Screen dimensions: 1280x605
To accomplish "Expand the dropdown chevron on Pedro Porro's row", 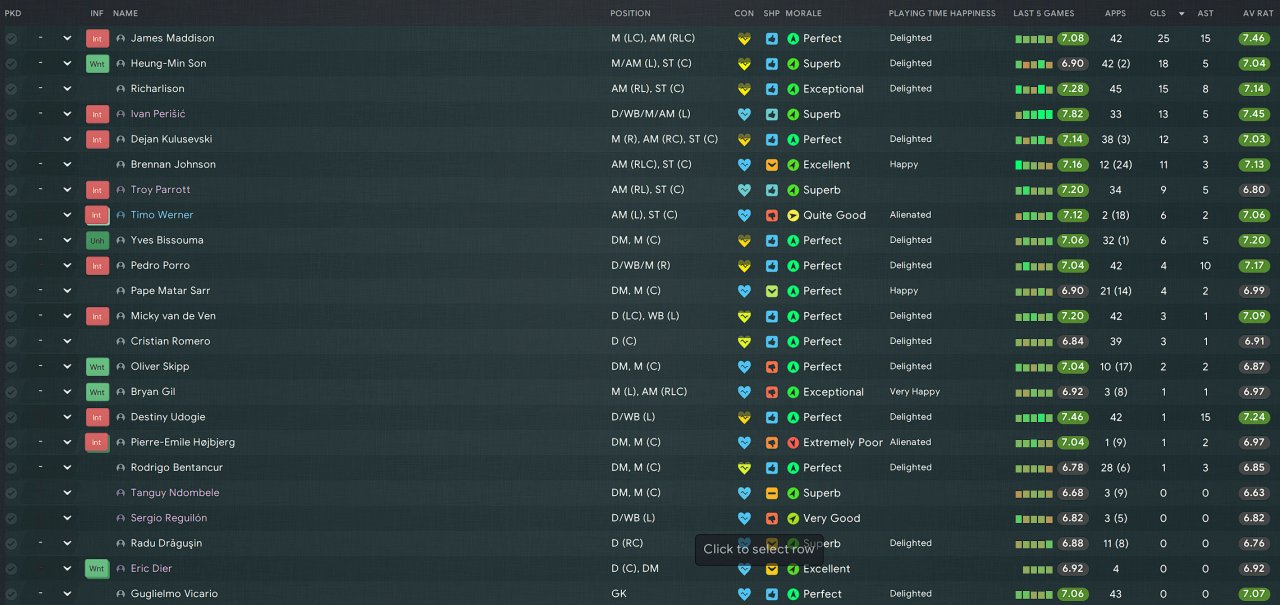I will [x=67, y=265].
